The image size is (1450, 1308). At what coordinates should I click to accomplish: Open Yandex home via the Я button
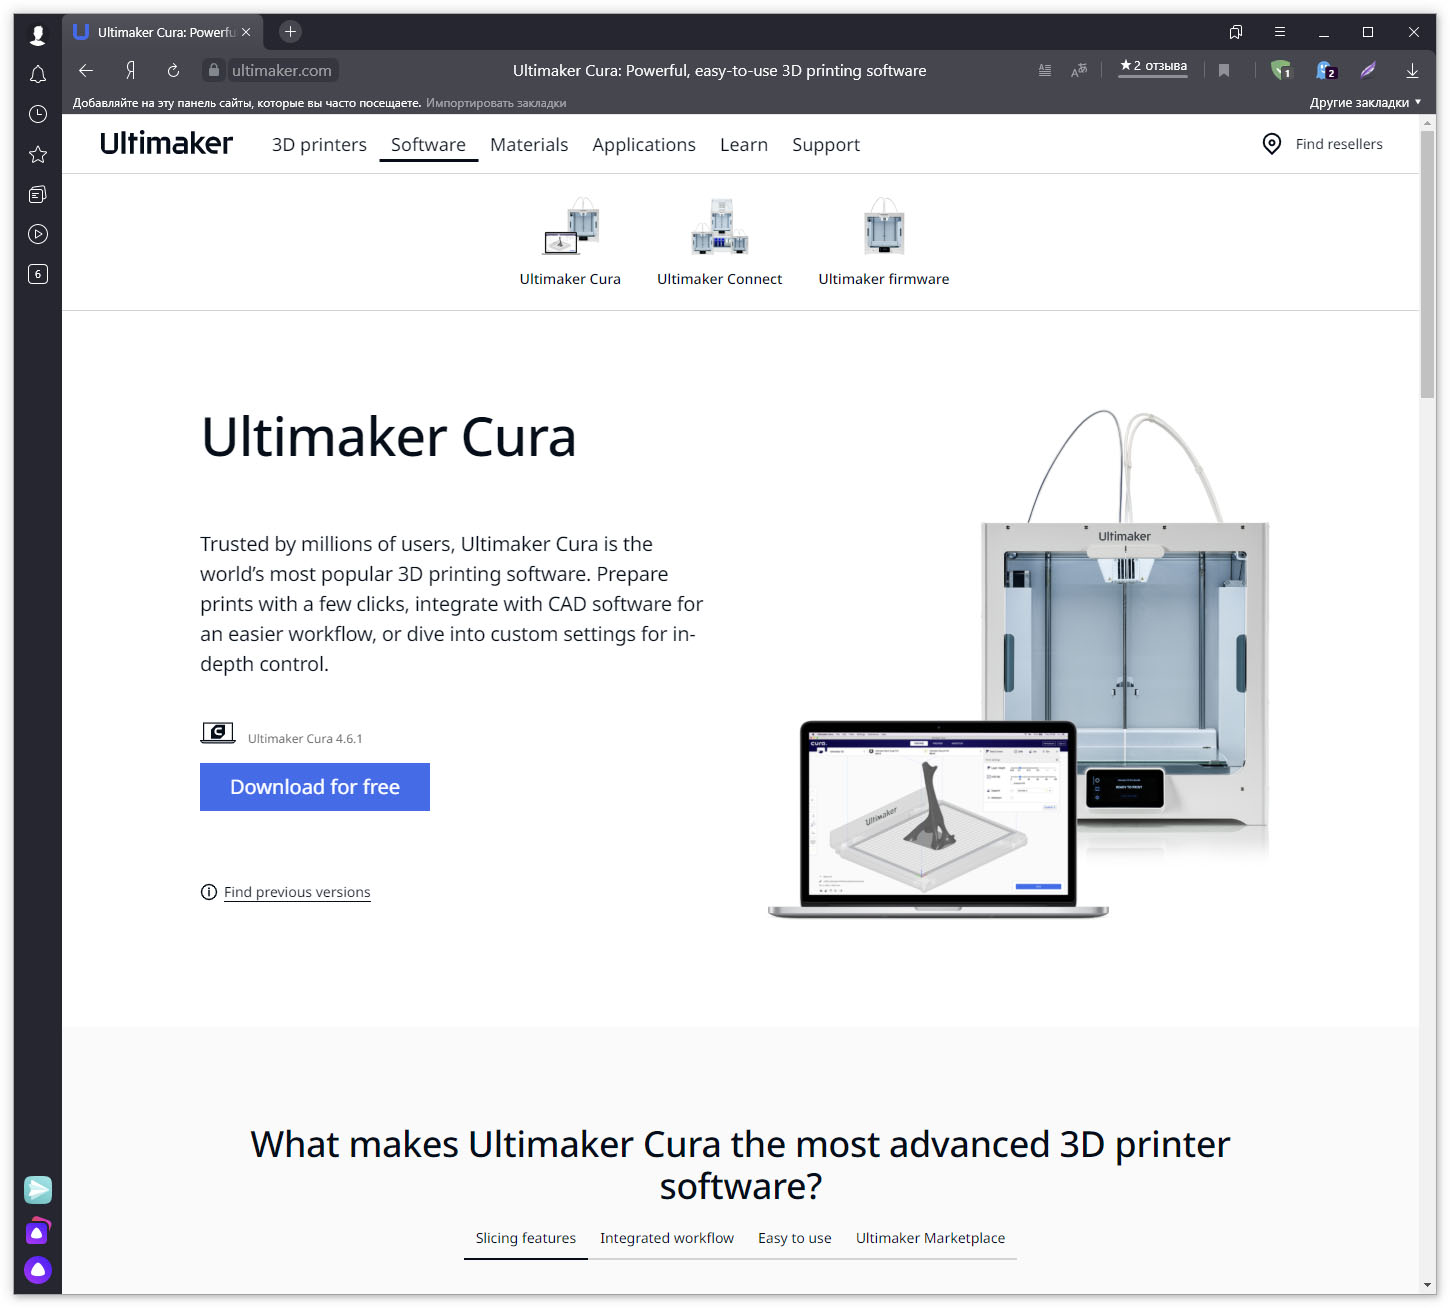pos(130,70)
